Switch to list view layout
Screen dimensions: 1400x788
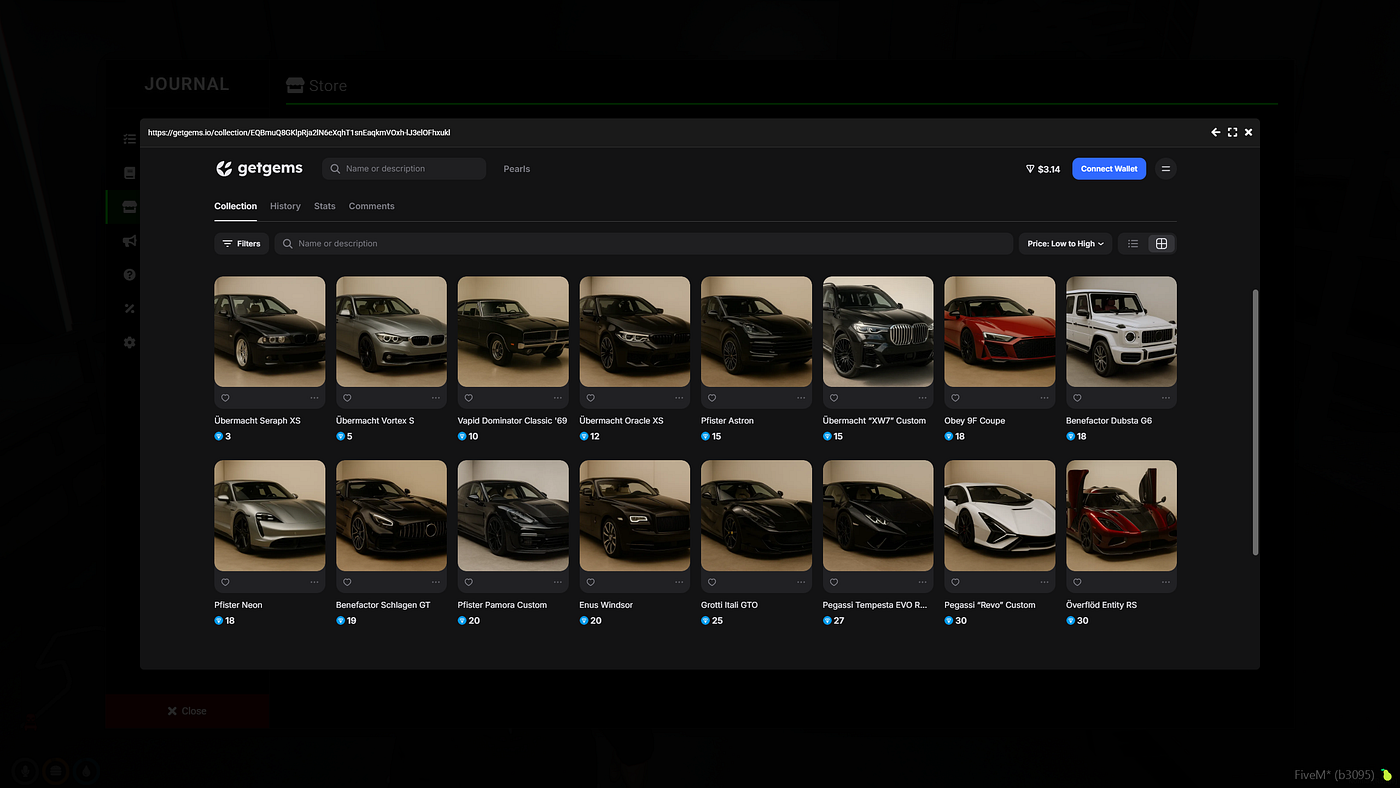pyautogui.click(x=1133, y=244)
